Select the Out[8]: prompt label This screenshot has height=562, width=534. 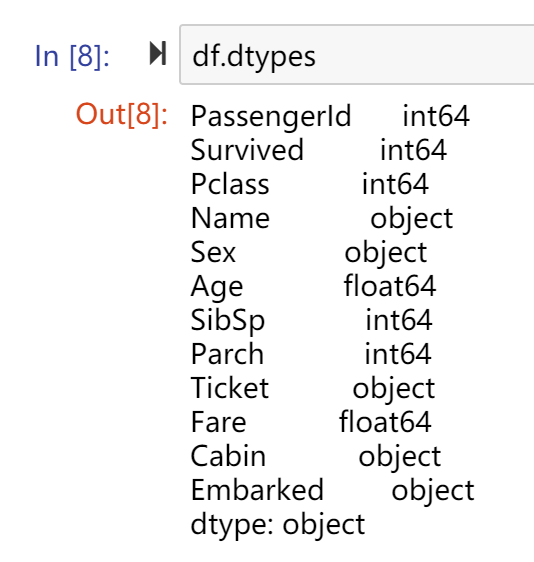point(122,114)
